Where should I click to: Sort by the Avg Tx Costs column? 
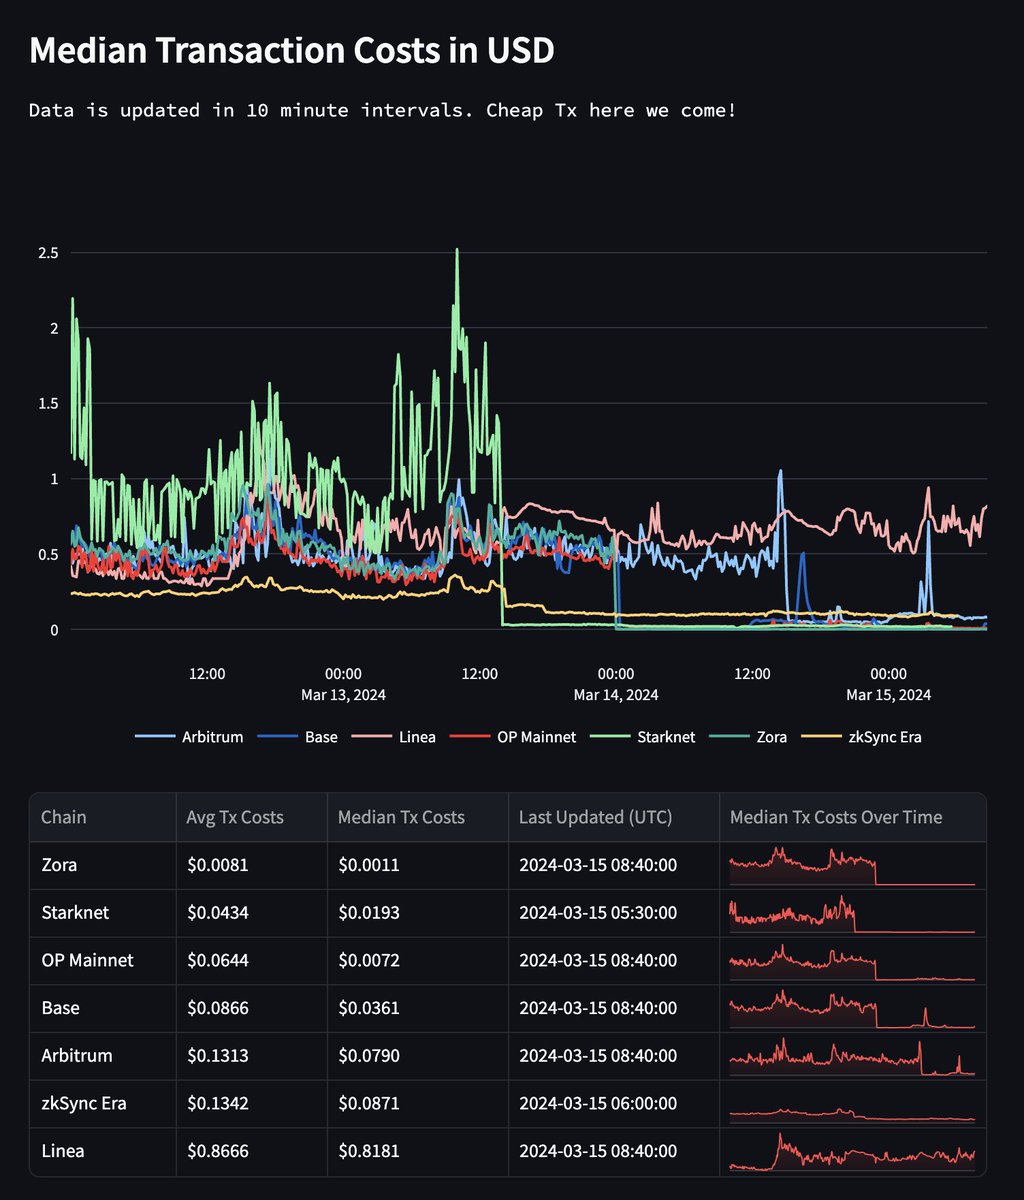[231, 817]
